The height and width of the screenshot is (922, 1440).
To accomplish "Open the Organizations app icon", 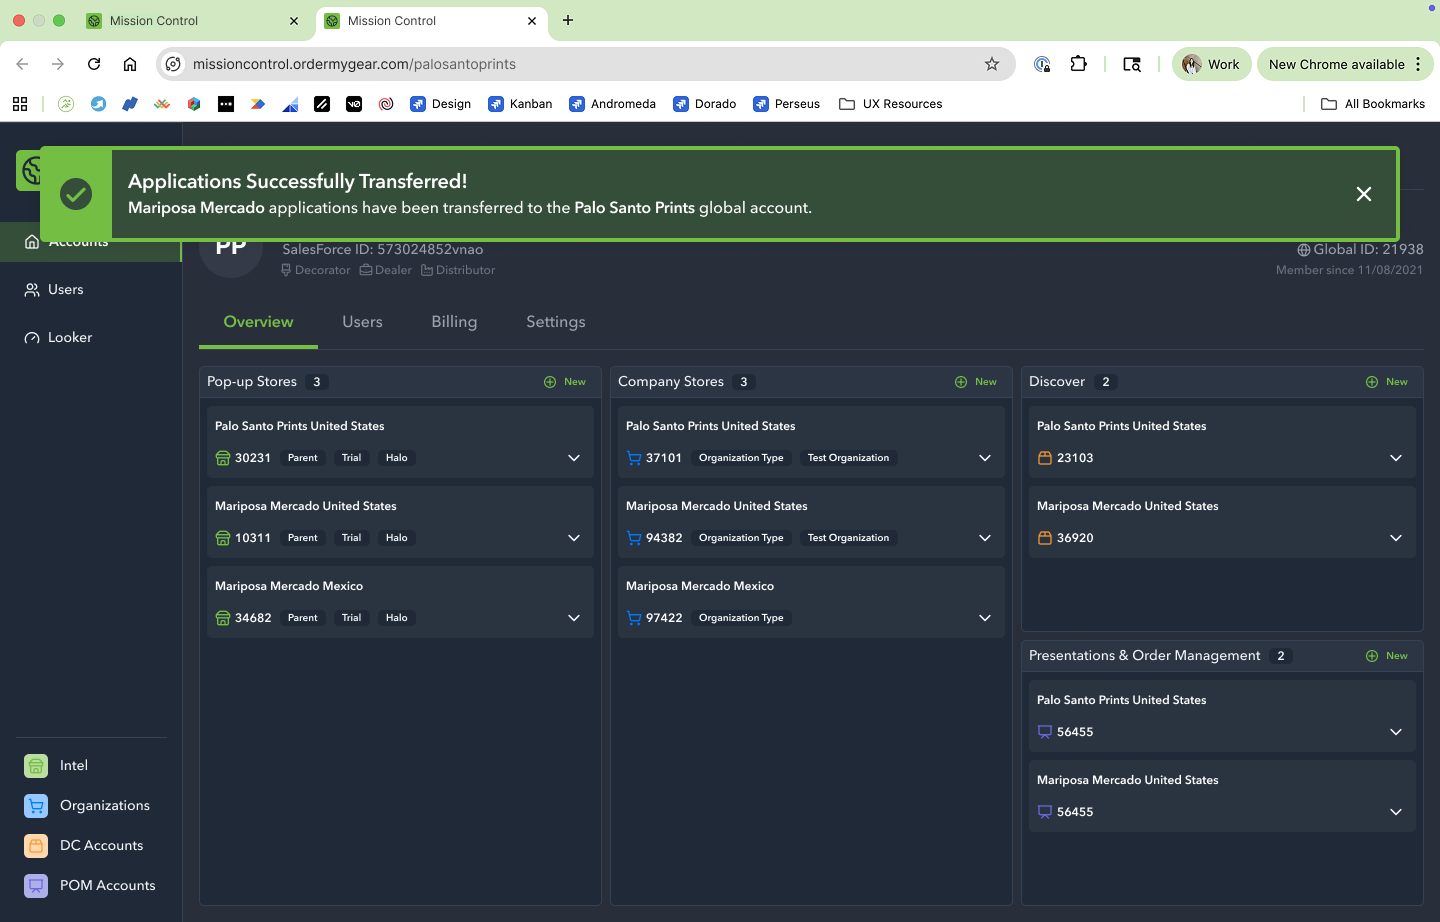I will [36, 806].
